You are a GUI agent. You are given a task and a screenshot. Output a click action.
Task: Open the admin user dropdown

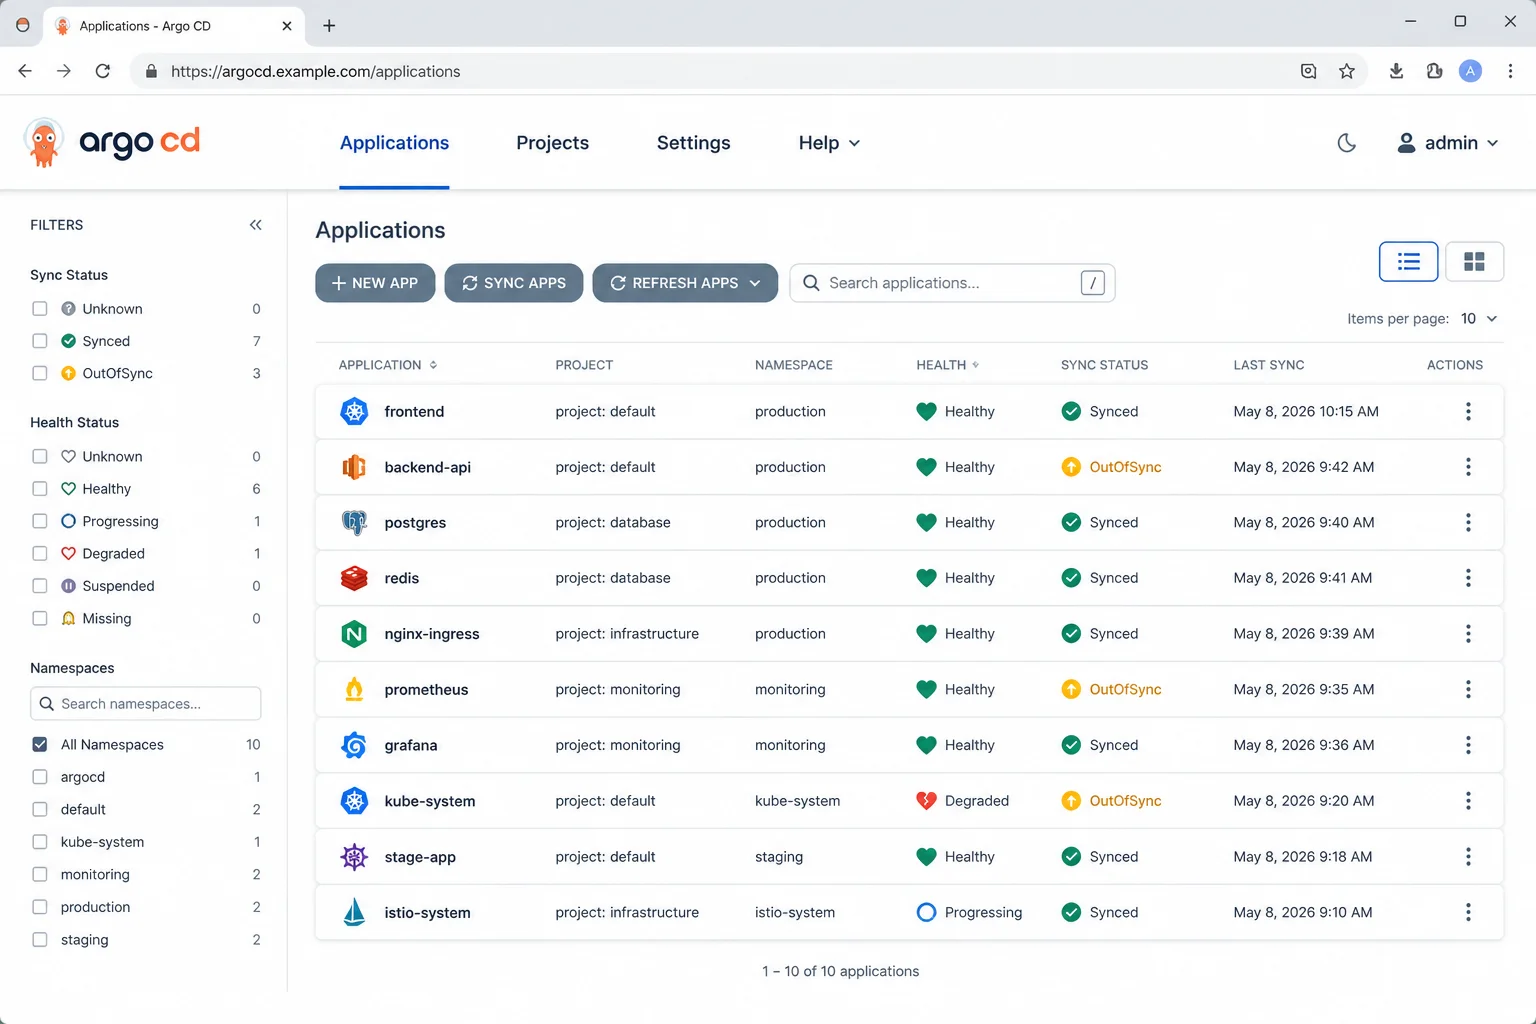[1447, 143]
